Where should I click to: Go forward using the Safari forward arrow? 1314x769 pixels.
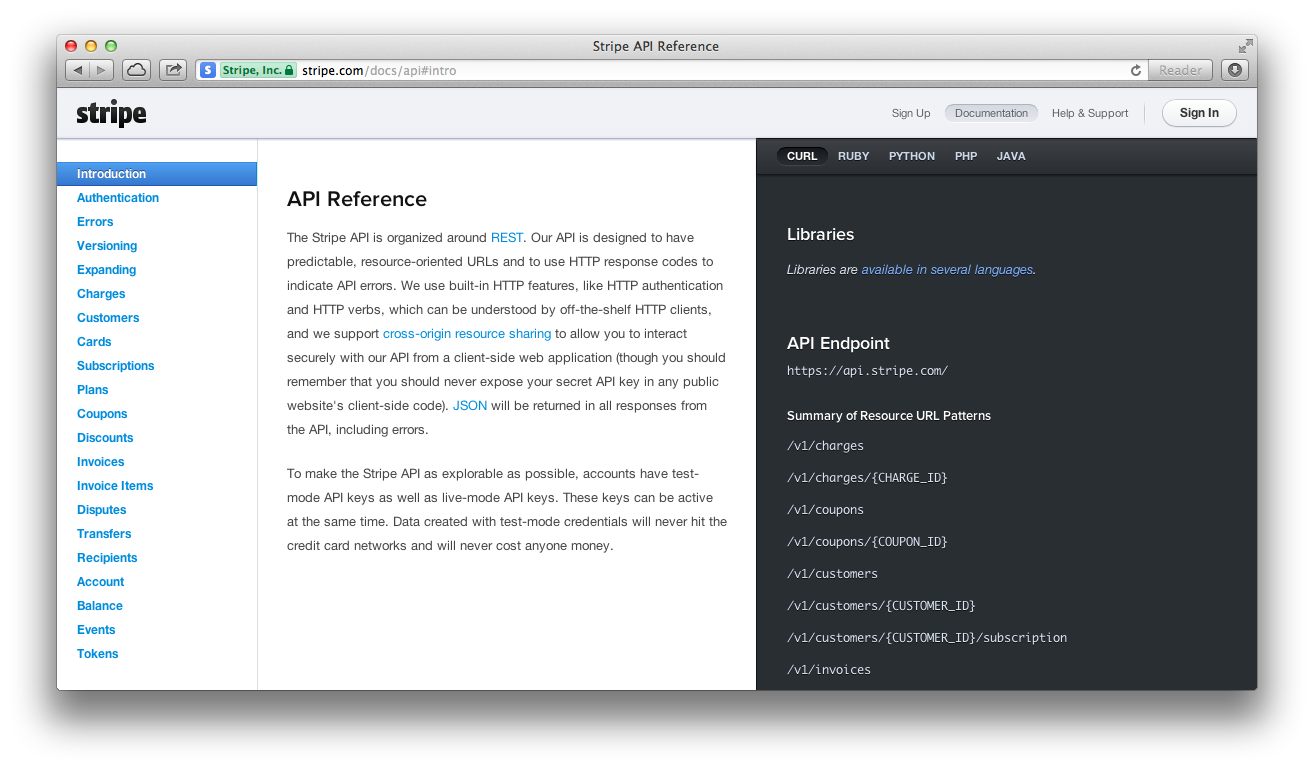[x=102, y=70]
